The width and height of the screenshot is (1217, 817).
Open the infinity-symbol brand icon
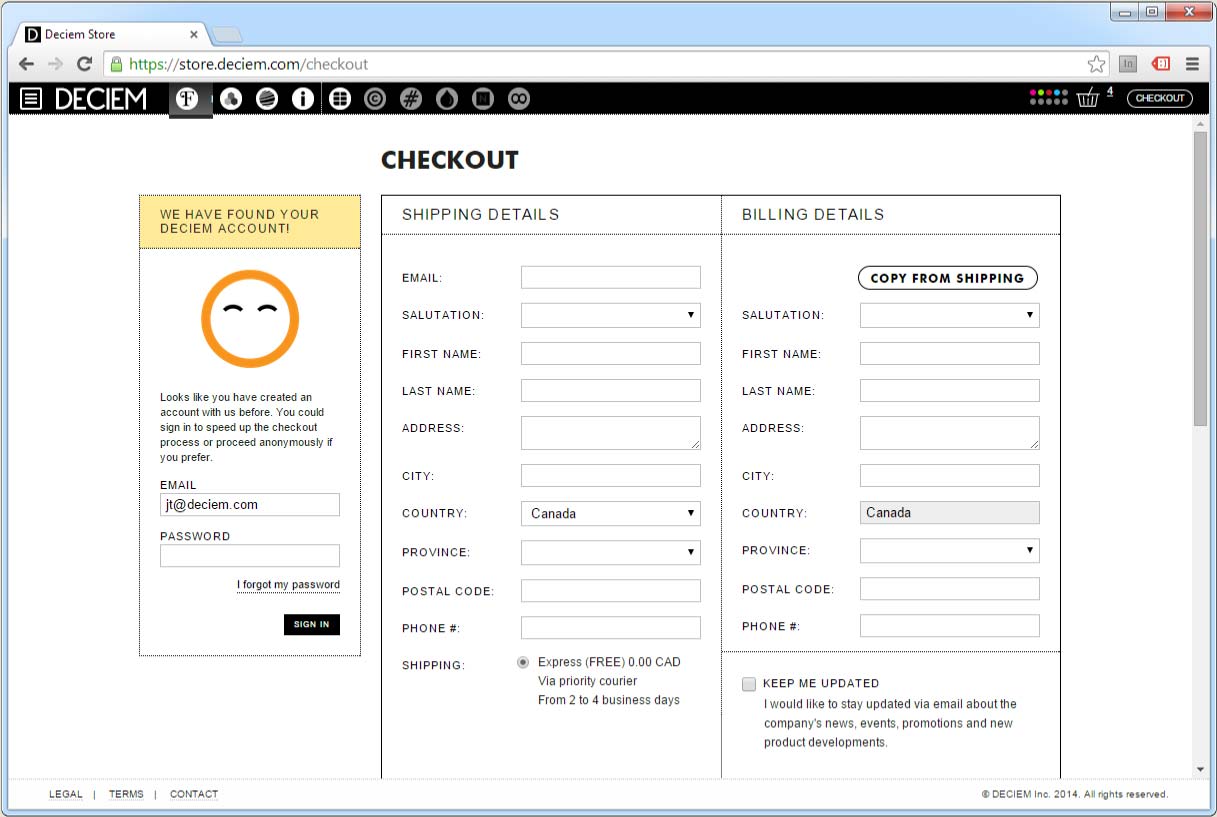pyautogui.click(x=519, y=99)
